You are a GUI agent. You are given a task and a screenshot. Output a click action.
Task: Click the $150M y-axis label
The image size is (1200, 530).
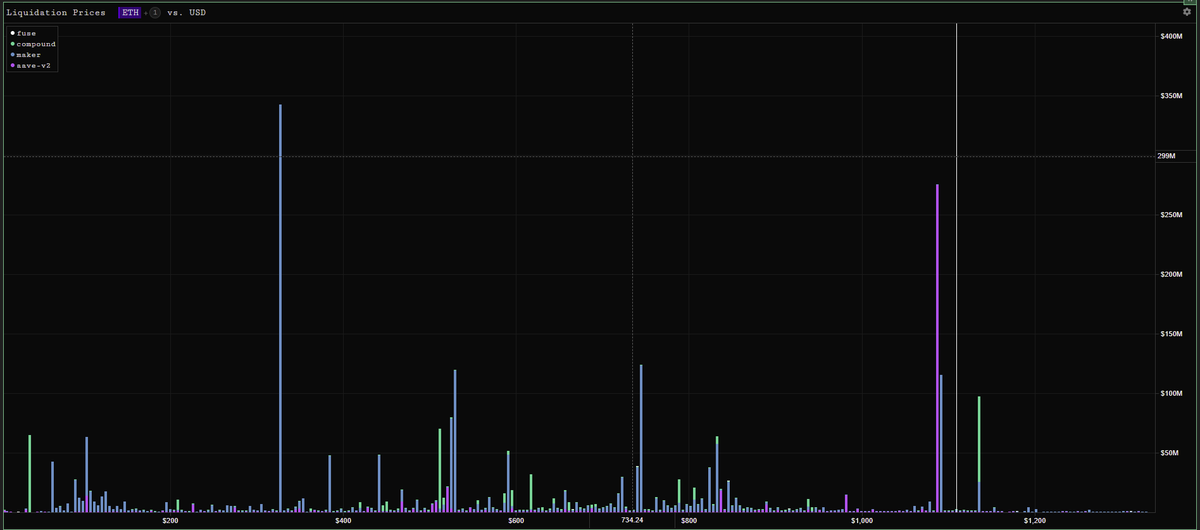pos(1171,334)
